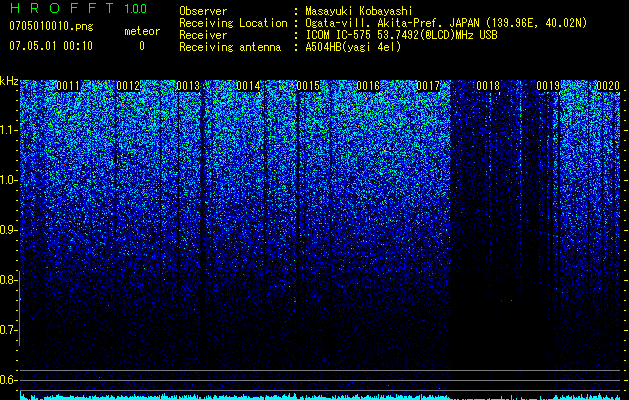Click the Receiving Location label

click(233, 23)
